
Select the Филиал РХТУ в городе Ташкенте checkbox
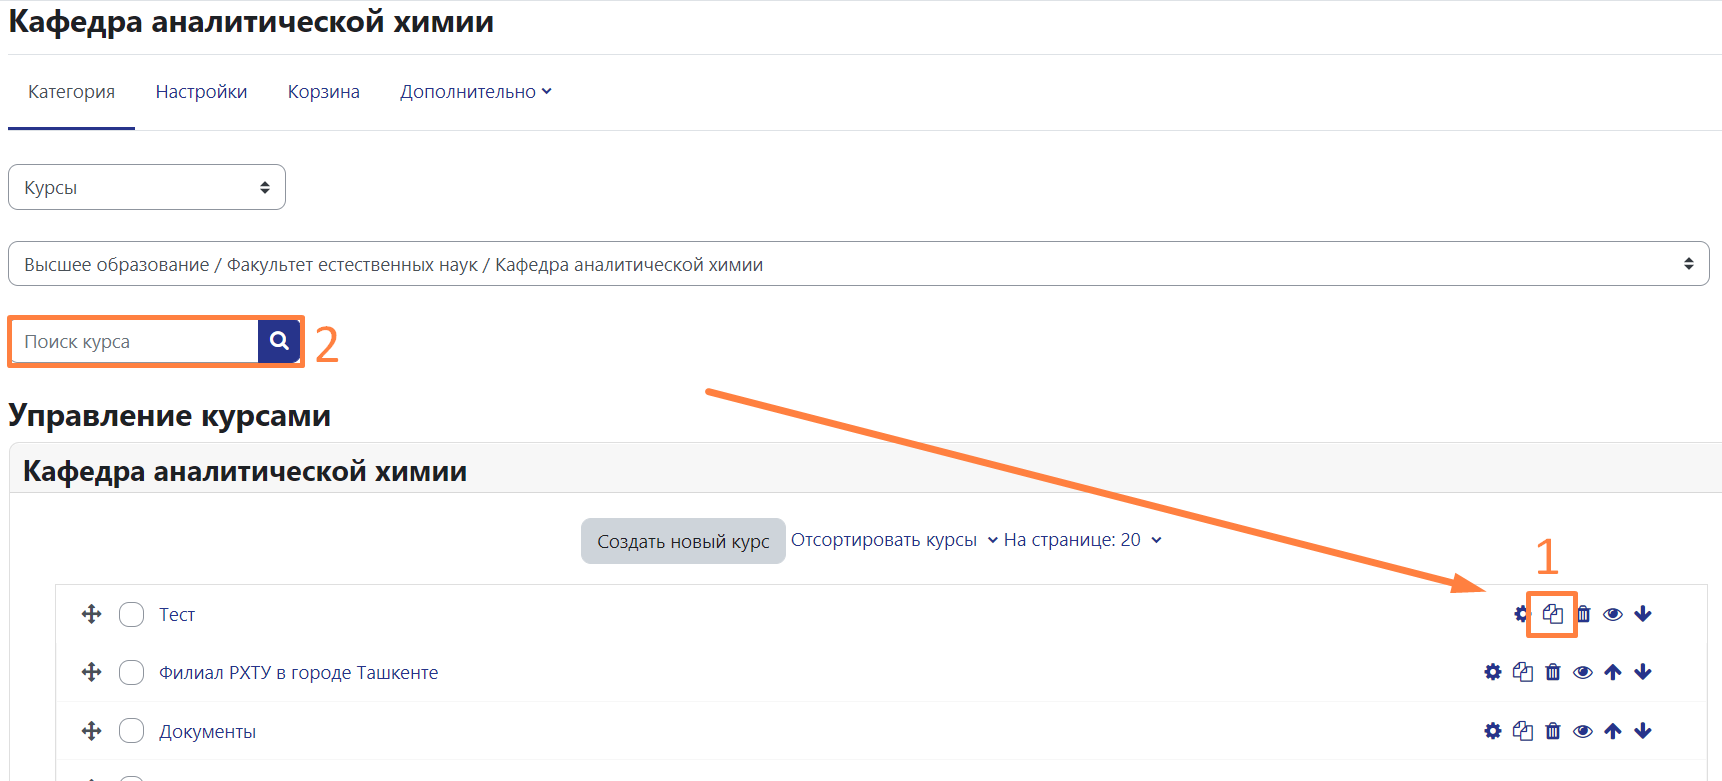(x=131, y=672)
